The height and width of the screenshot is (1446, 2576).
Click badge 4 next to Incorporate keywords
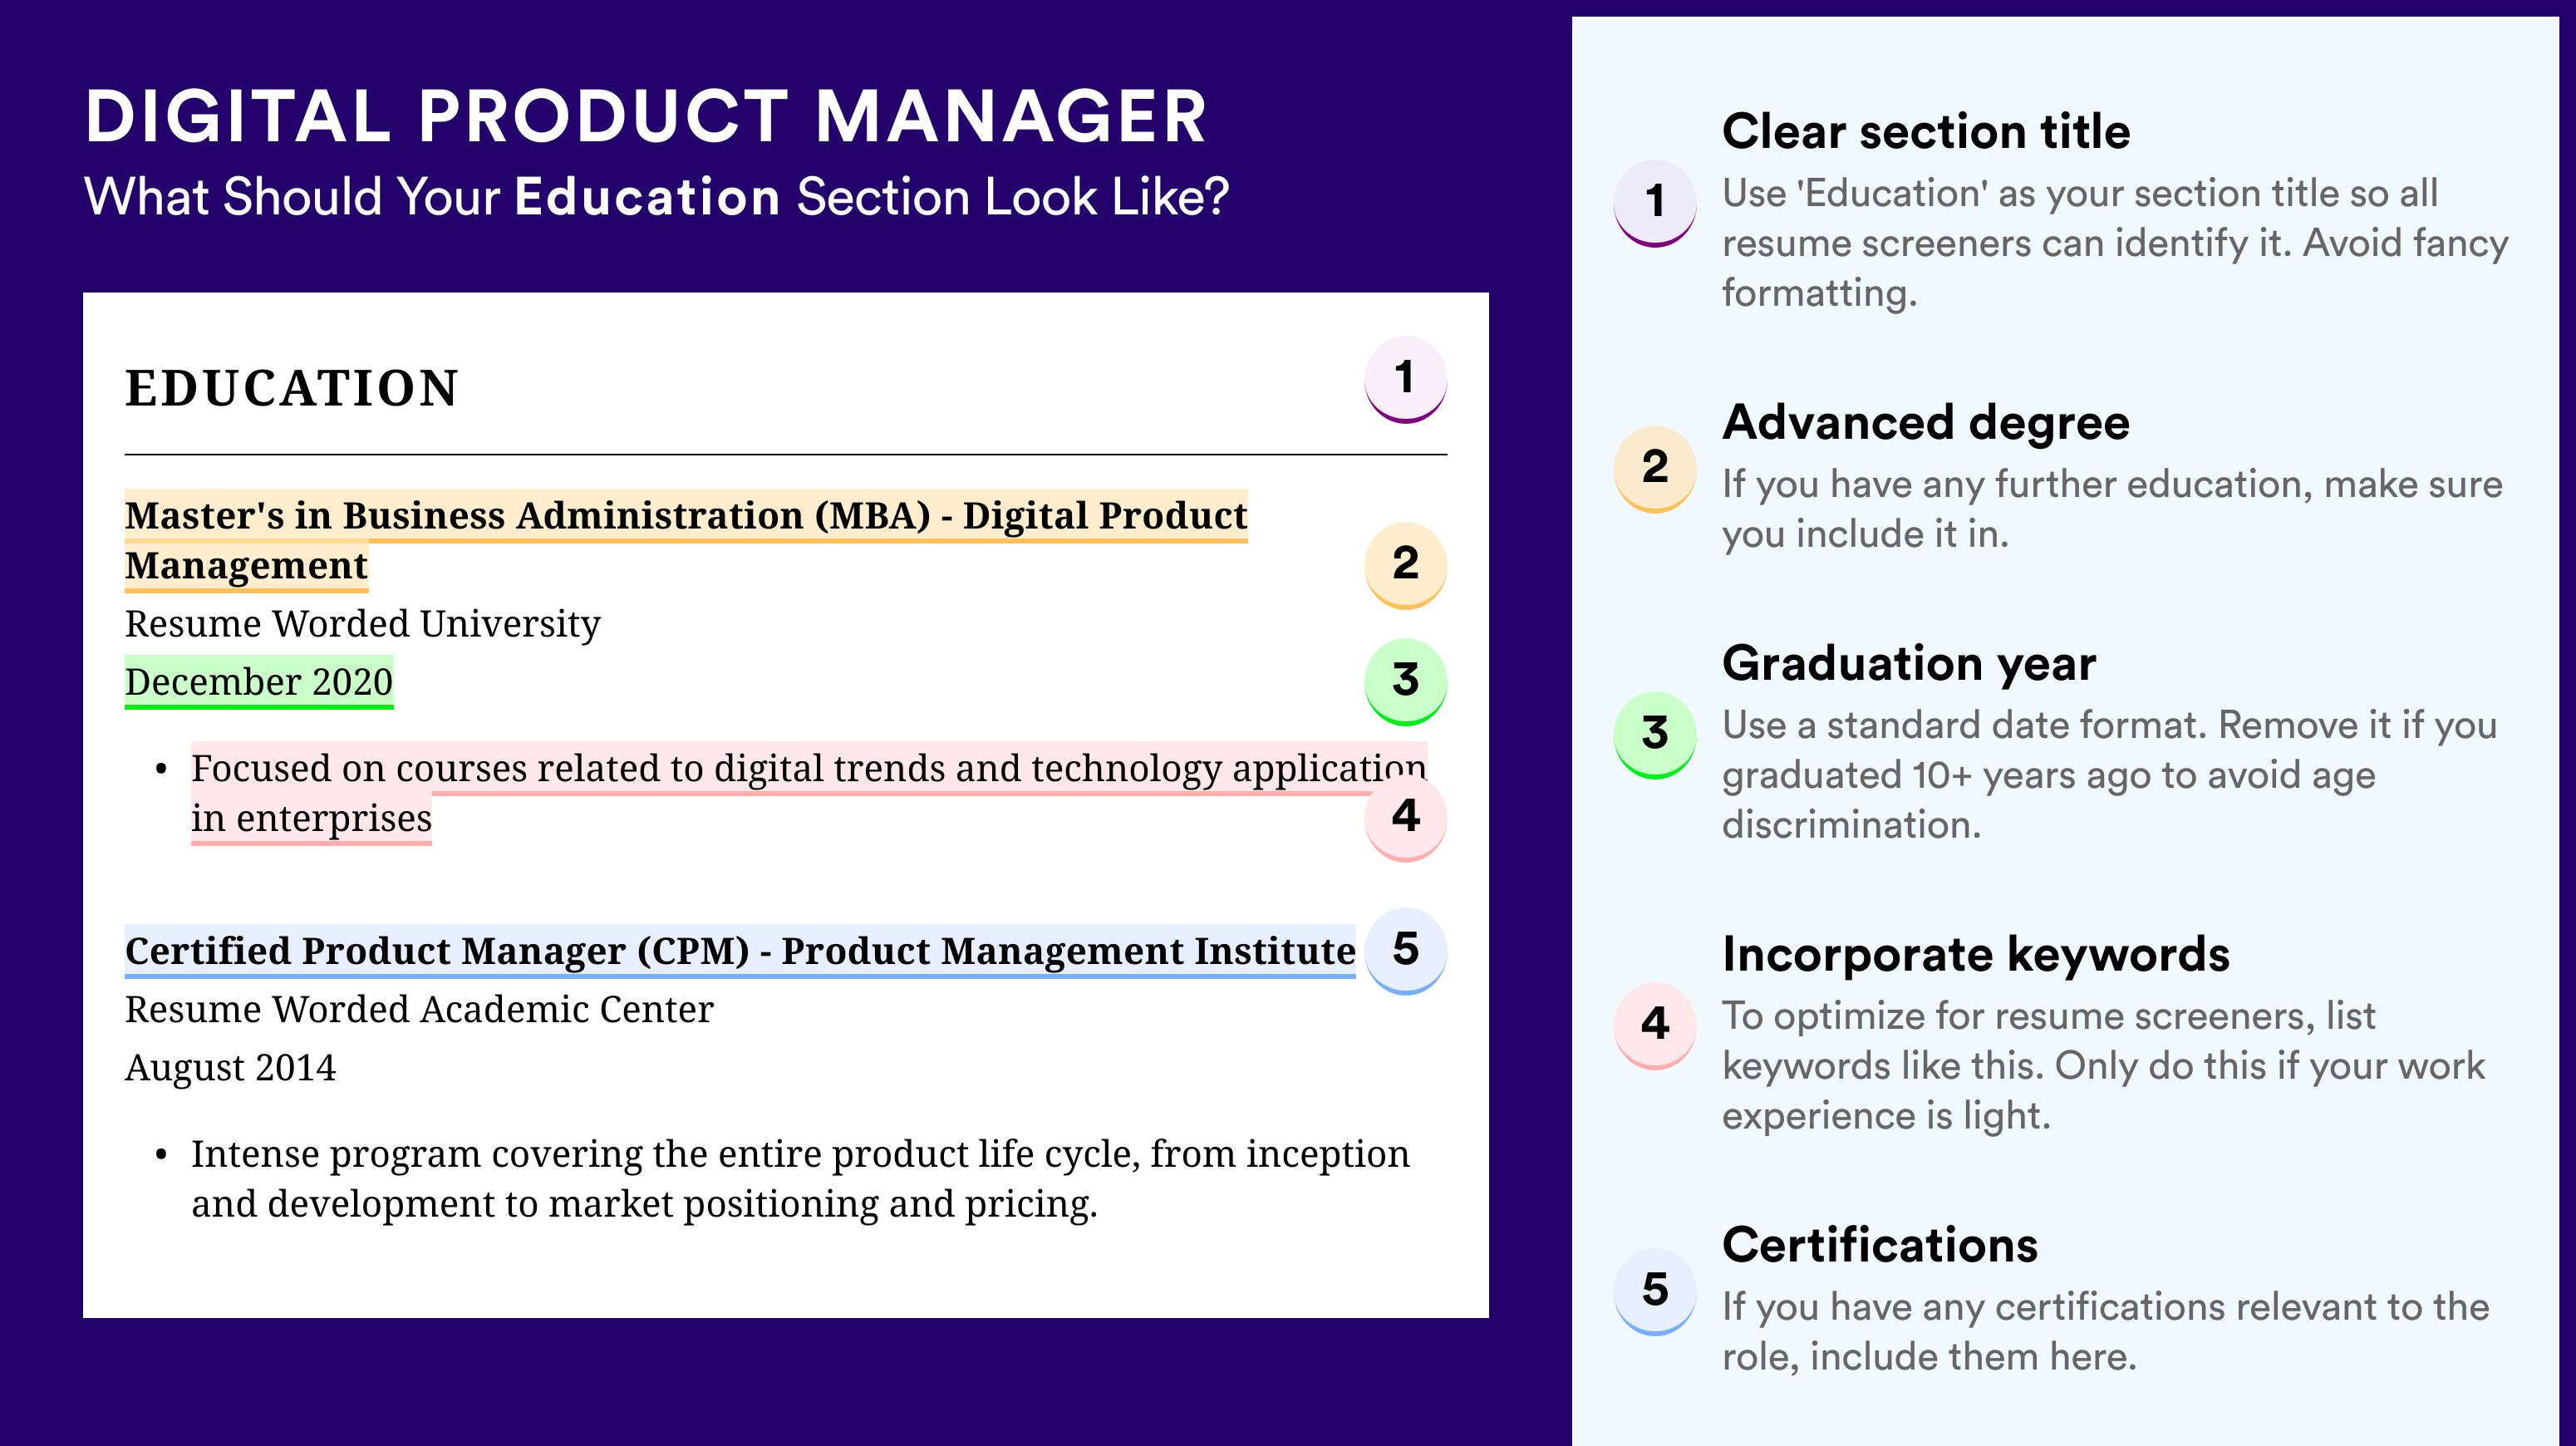[x=1655, y=1025]
